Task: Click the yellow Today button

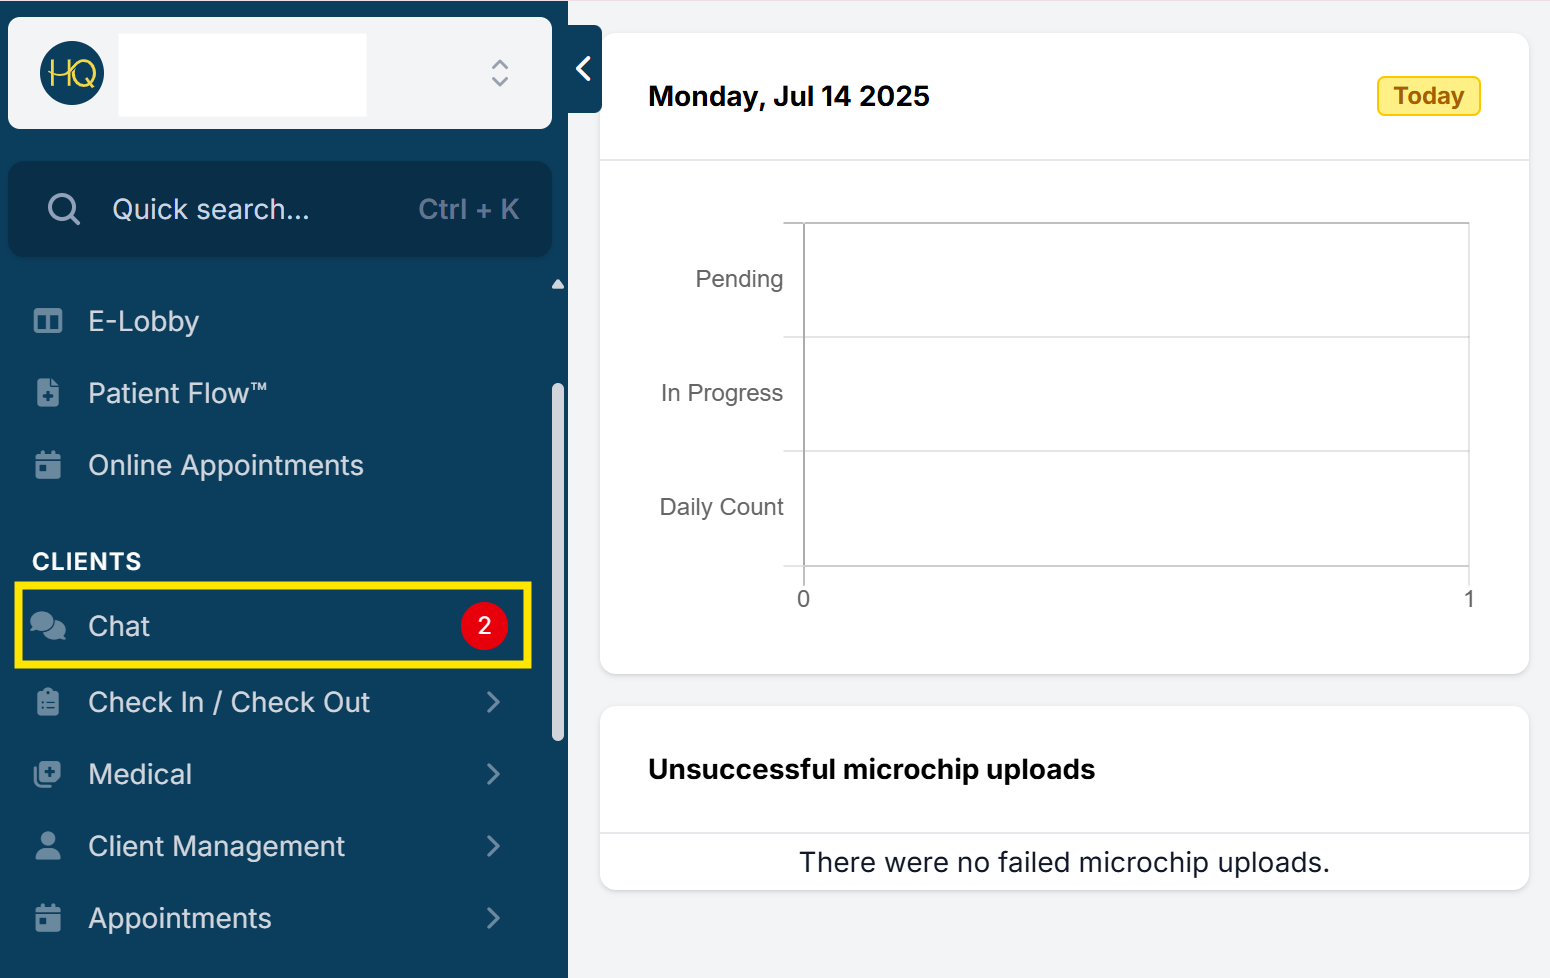Action: click(1428, 96)
